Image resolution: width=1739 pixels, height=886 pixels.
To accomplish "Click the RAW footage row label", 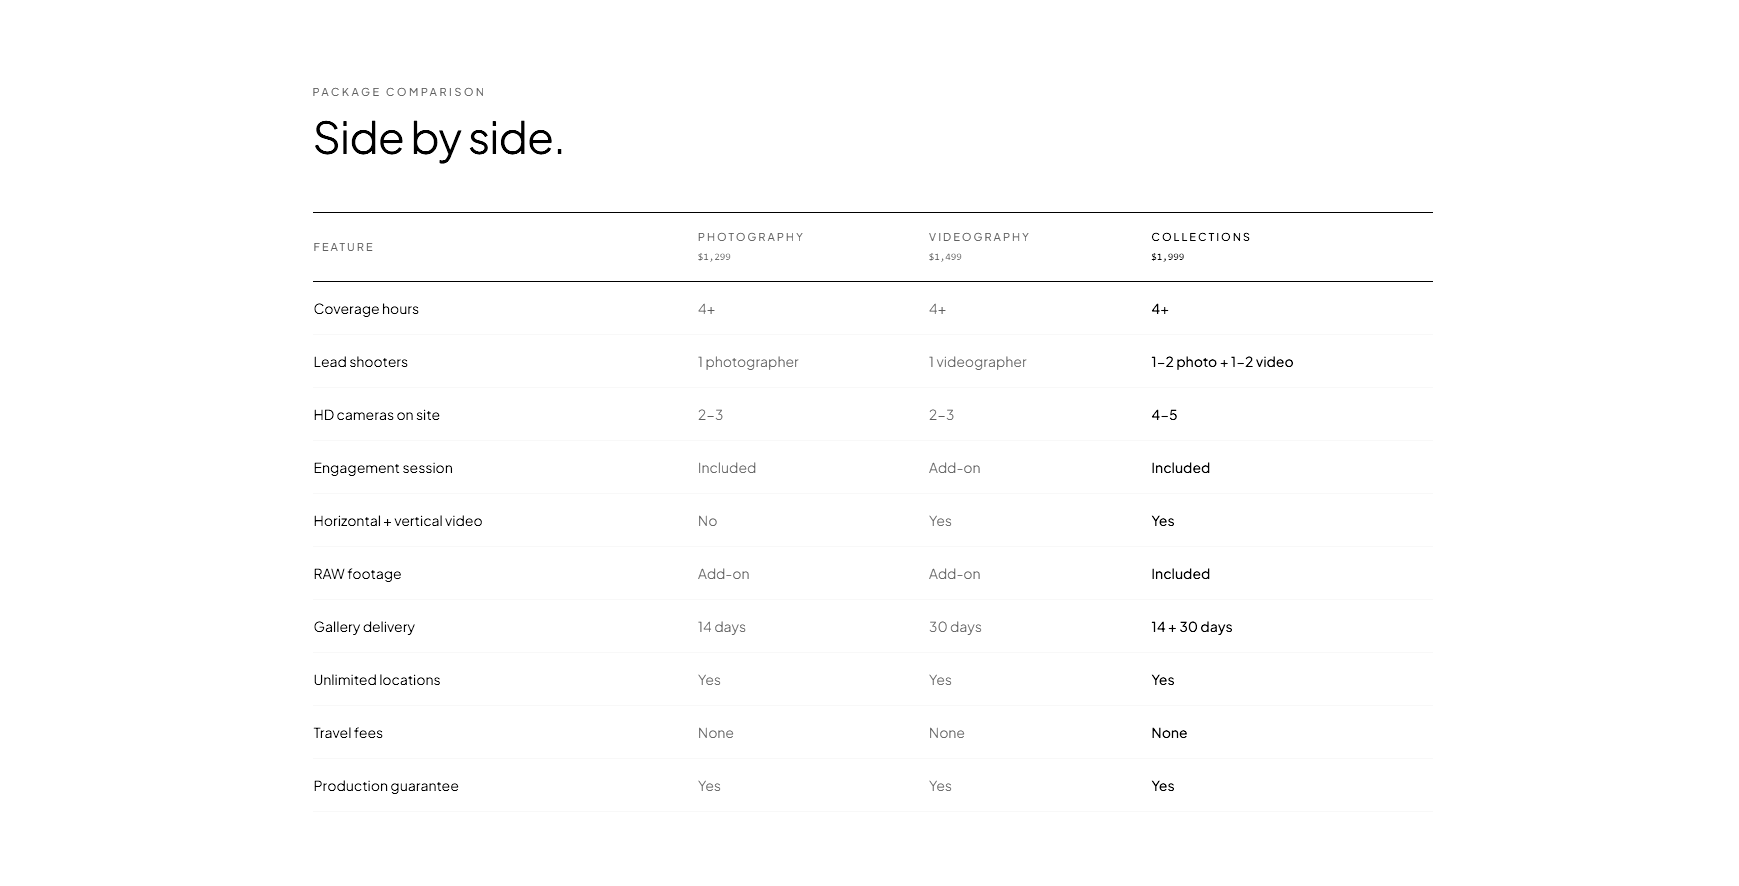I will pos(357,574).
